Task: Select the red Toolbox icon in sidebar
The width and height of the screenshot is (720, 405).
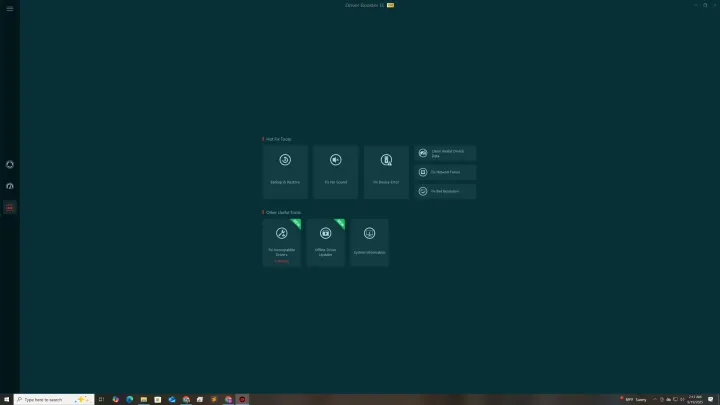Action: coord(10,208)
